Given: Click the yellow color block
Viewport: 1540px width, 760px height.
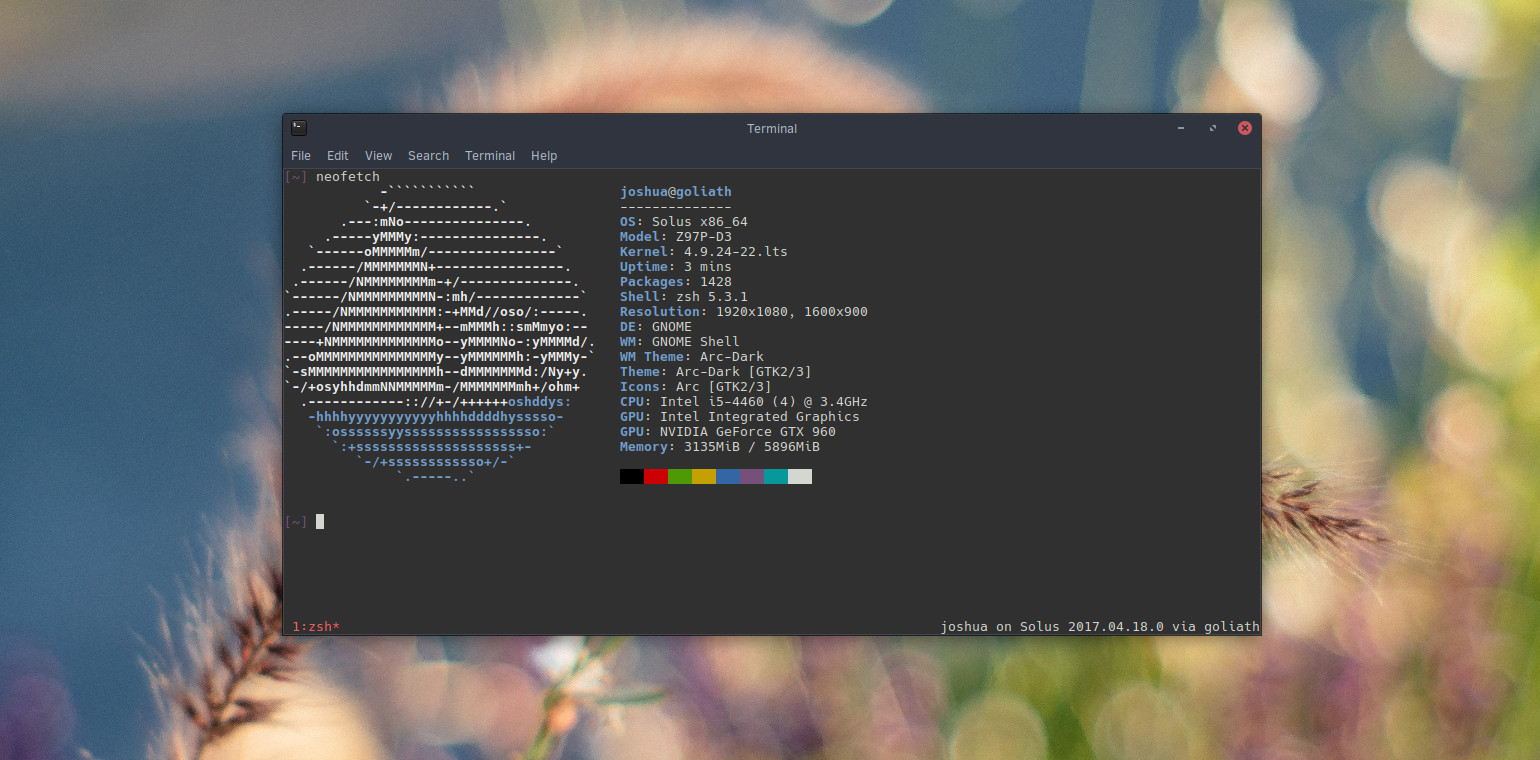Looking at the screenshot, I should [x=704, y=477].
